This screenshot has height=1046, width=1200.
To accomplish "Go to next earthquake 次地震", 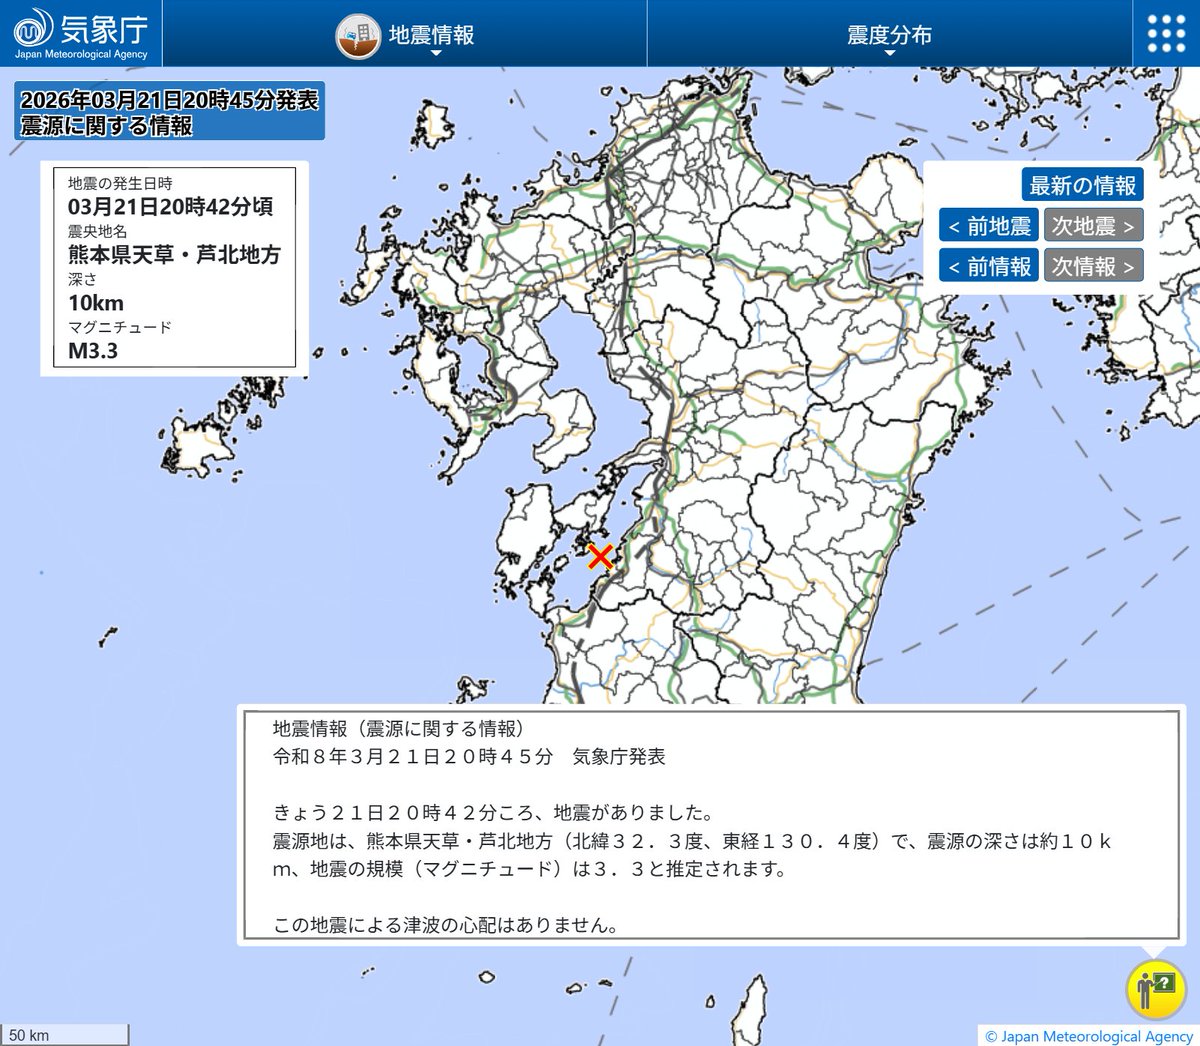I will (1093, 225).
